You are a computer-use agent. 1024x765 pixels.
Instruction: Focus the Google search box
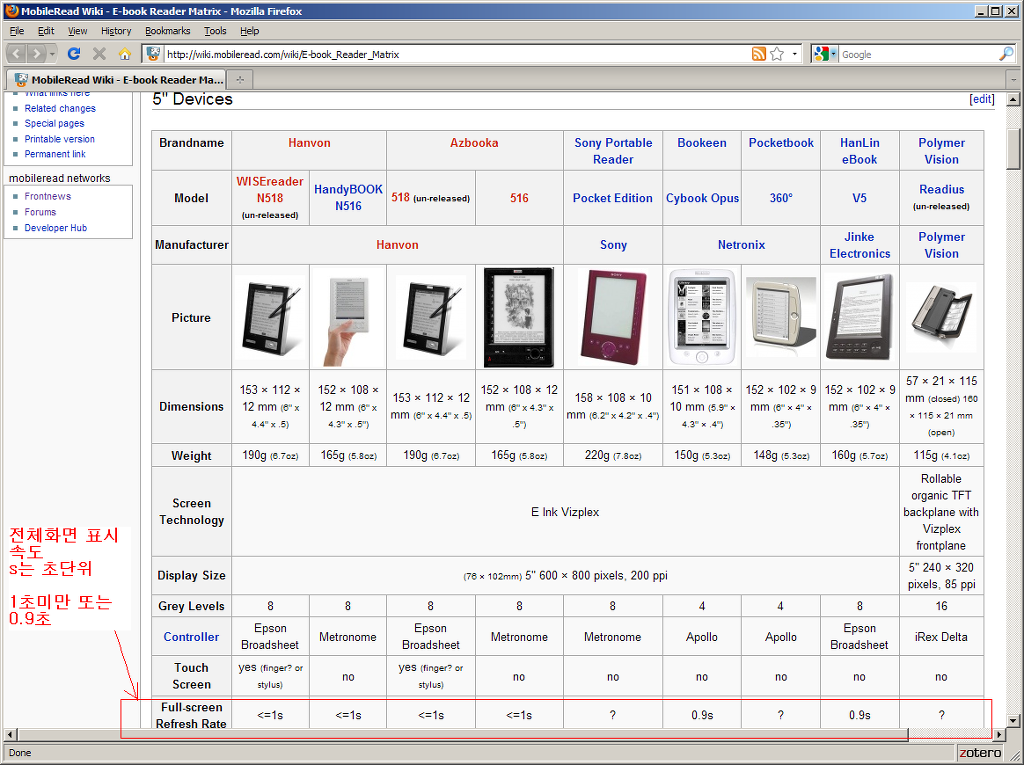(919, 54)
